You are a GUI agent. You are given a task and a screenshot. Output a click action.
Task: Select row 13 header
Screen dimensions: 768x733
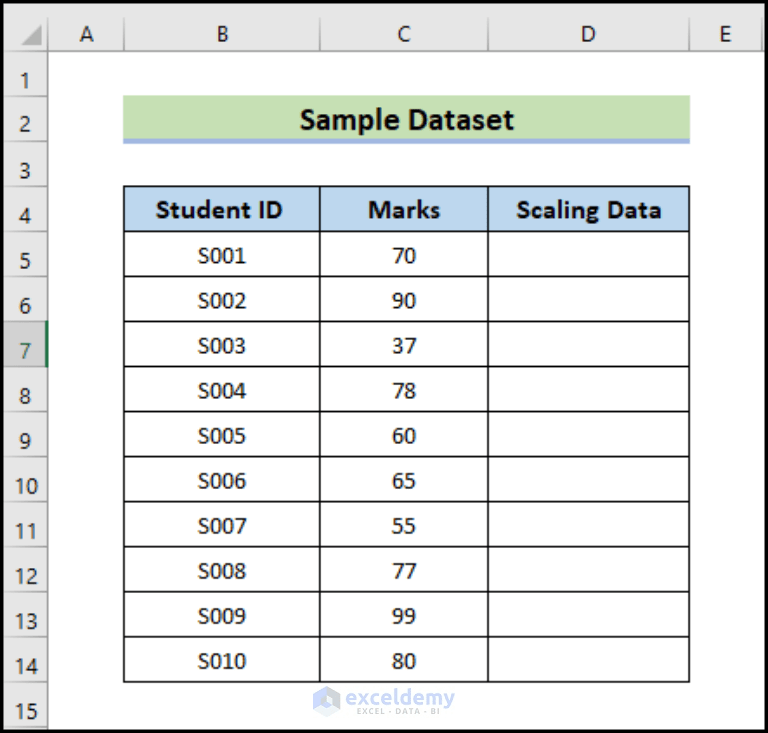[26, 615]
